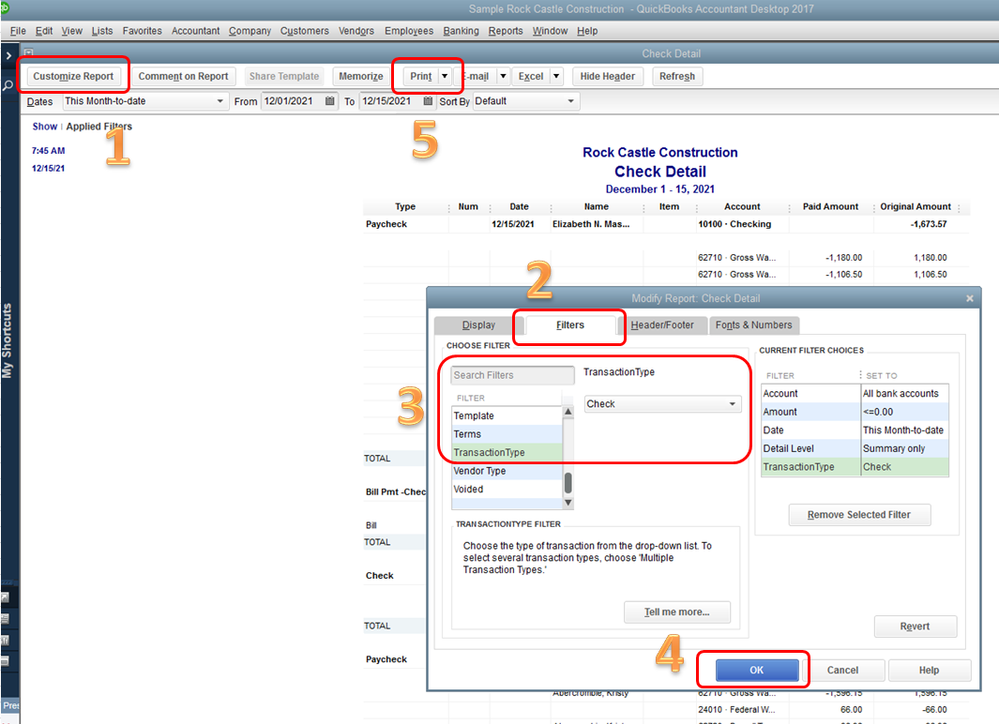Select Terms in the filter list
The width and height of the screenshot is (999, 724).
click(507, 434)
